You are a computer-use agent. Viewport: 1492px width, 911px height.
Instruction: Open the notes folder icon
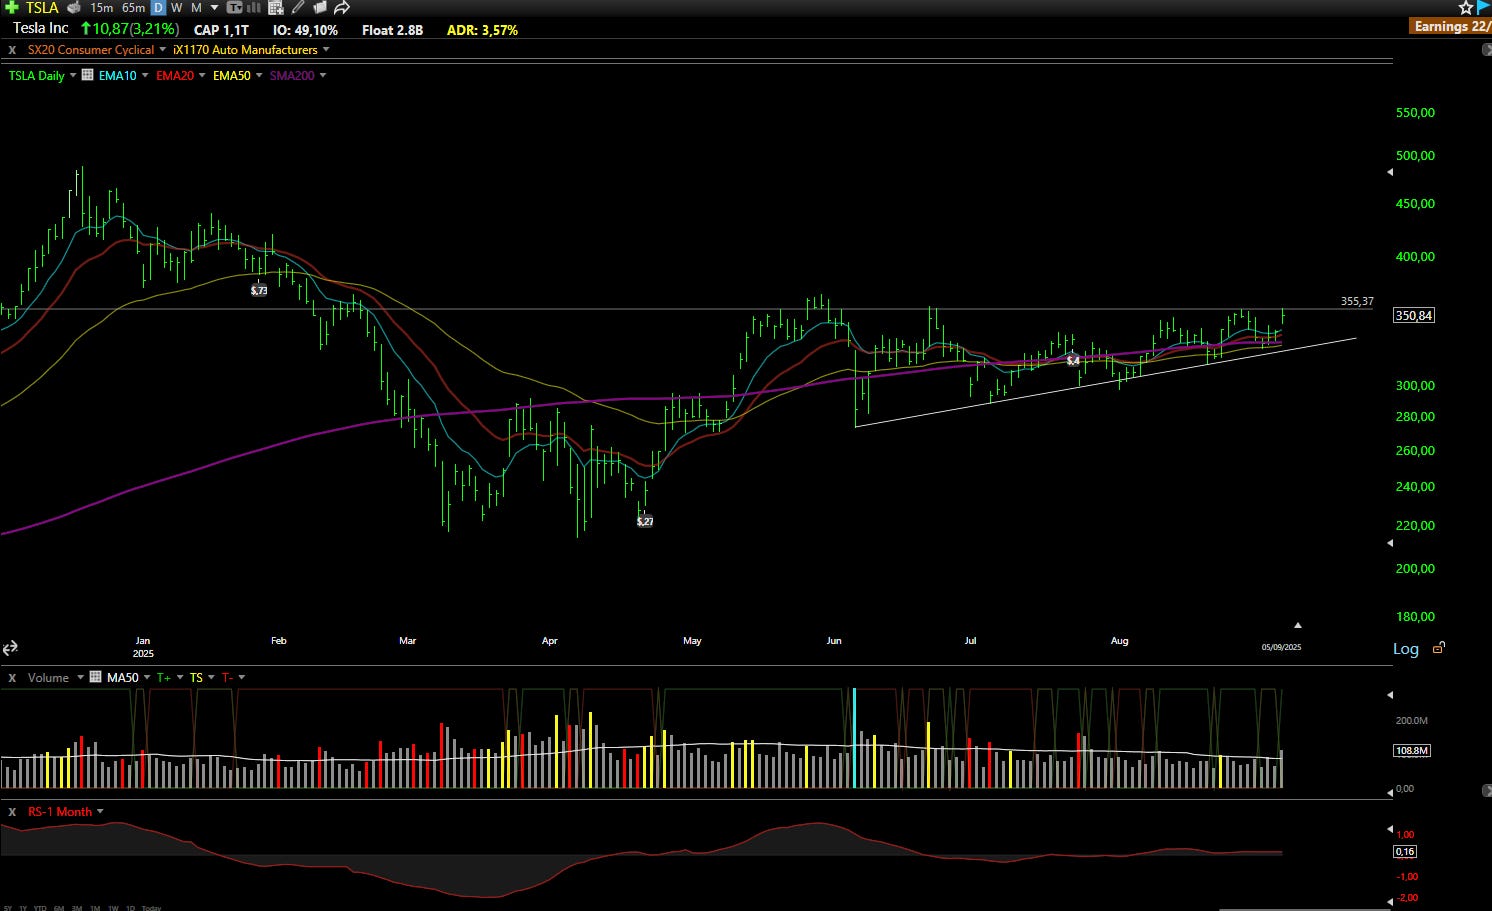point(320,7)
